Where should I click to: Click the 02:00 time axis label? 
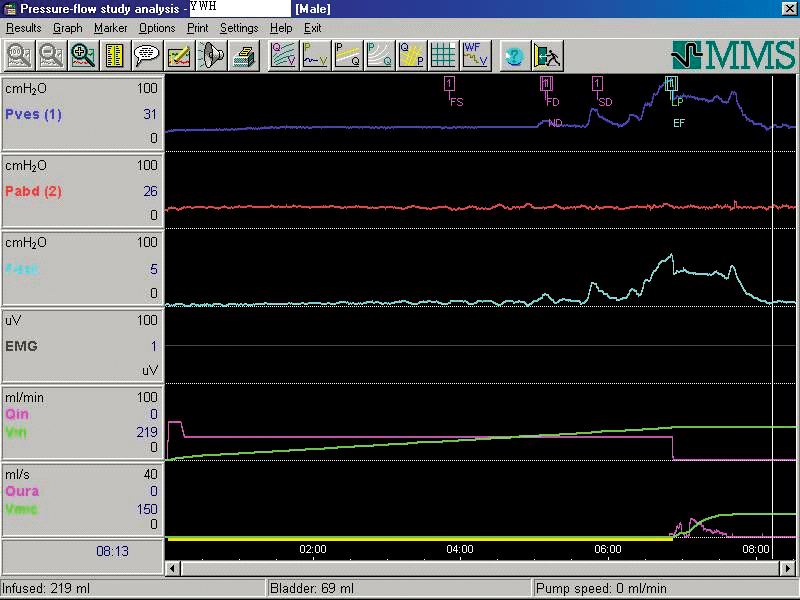tap(313, 549)
